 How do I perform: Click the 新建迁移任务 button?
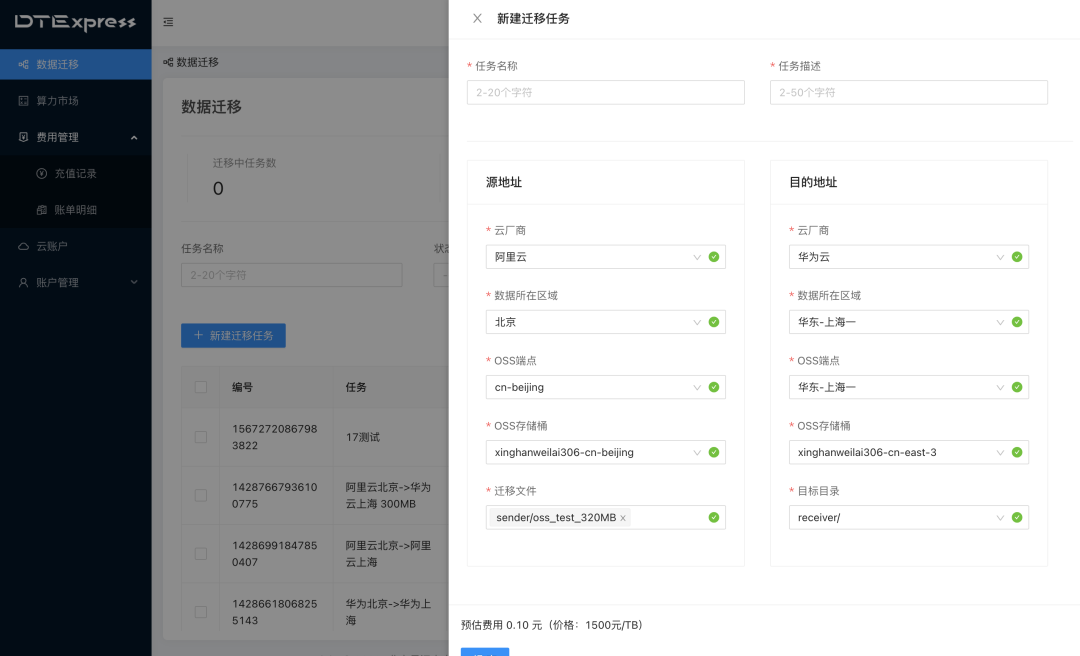(x=233, y=336)
